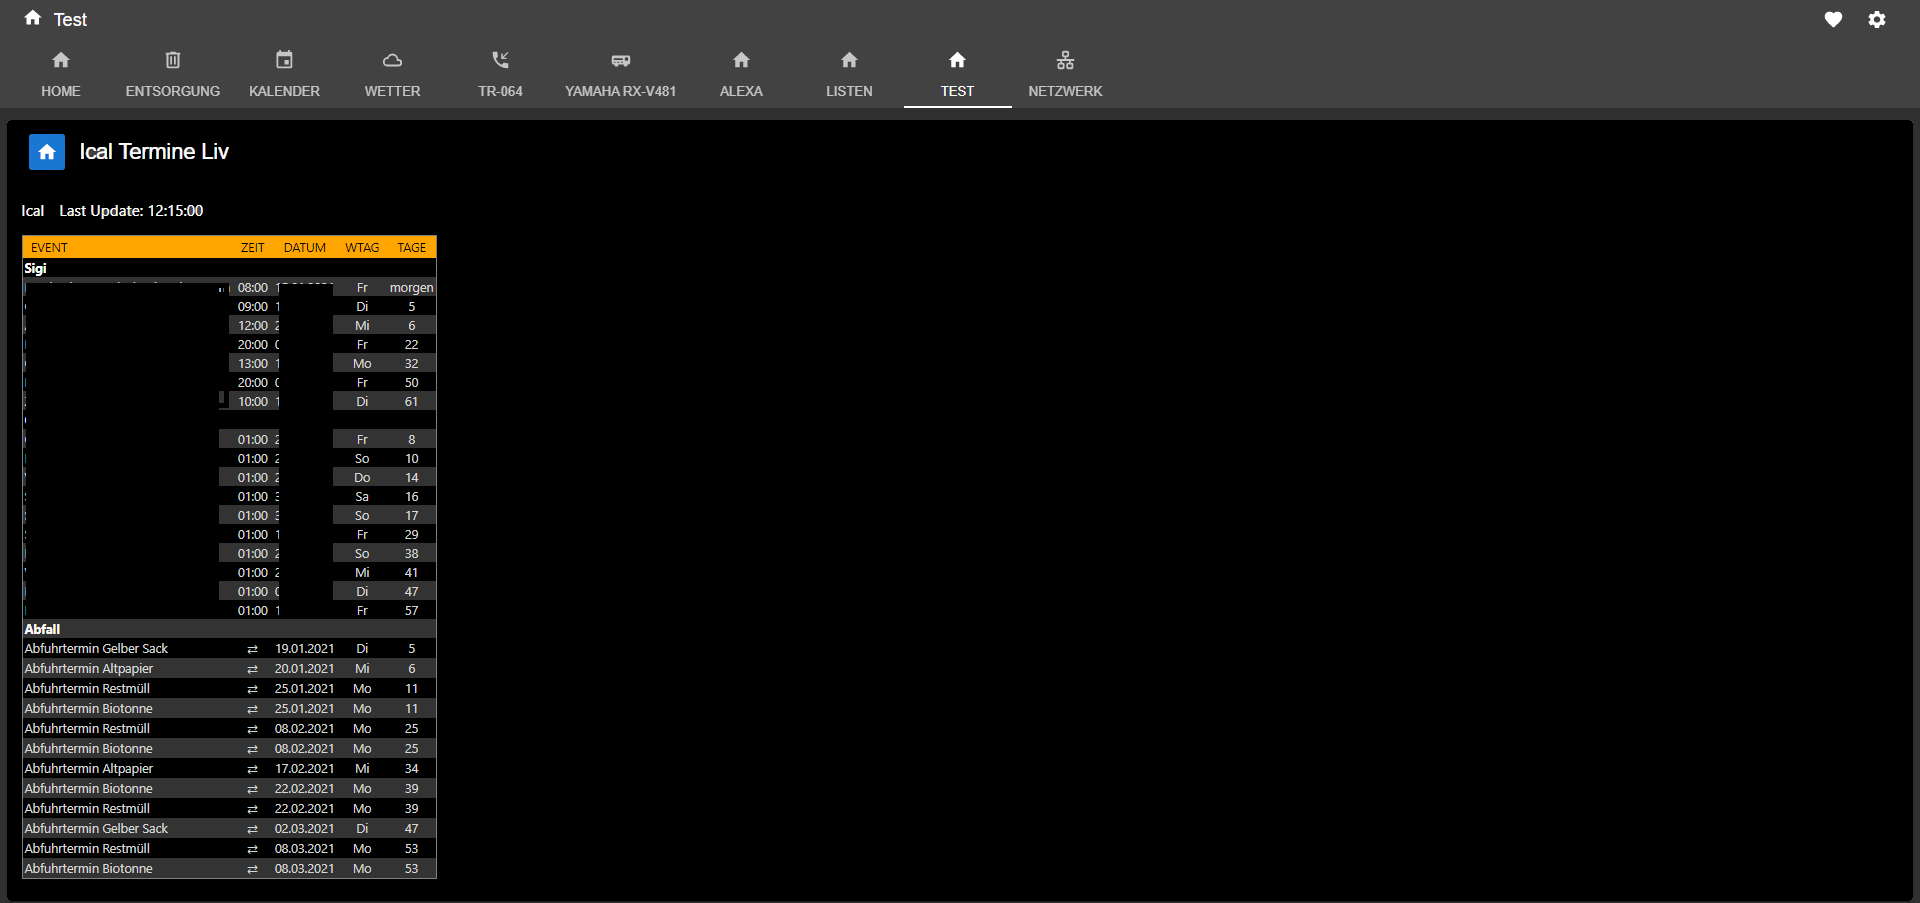Click the LISTEN house icon
Image resolution: width=1920 pixels, height=903 pixels.
click(x=849, y=61)
